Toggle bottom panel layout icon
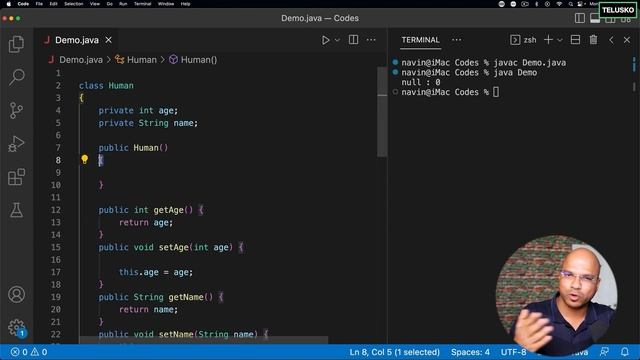 point(595,18)
